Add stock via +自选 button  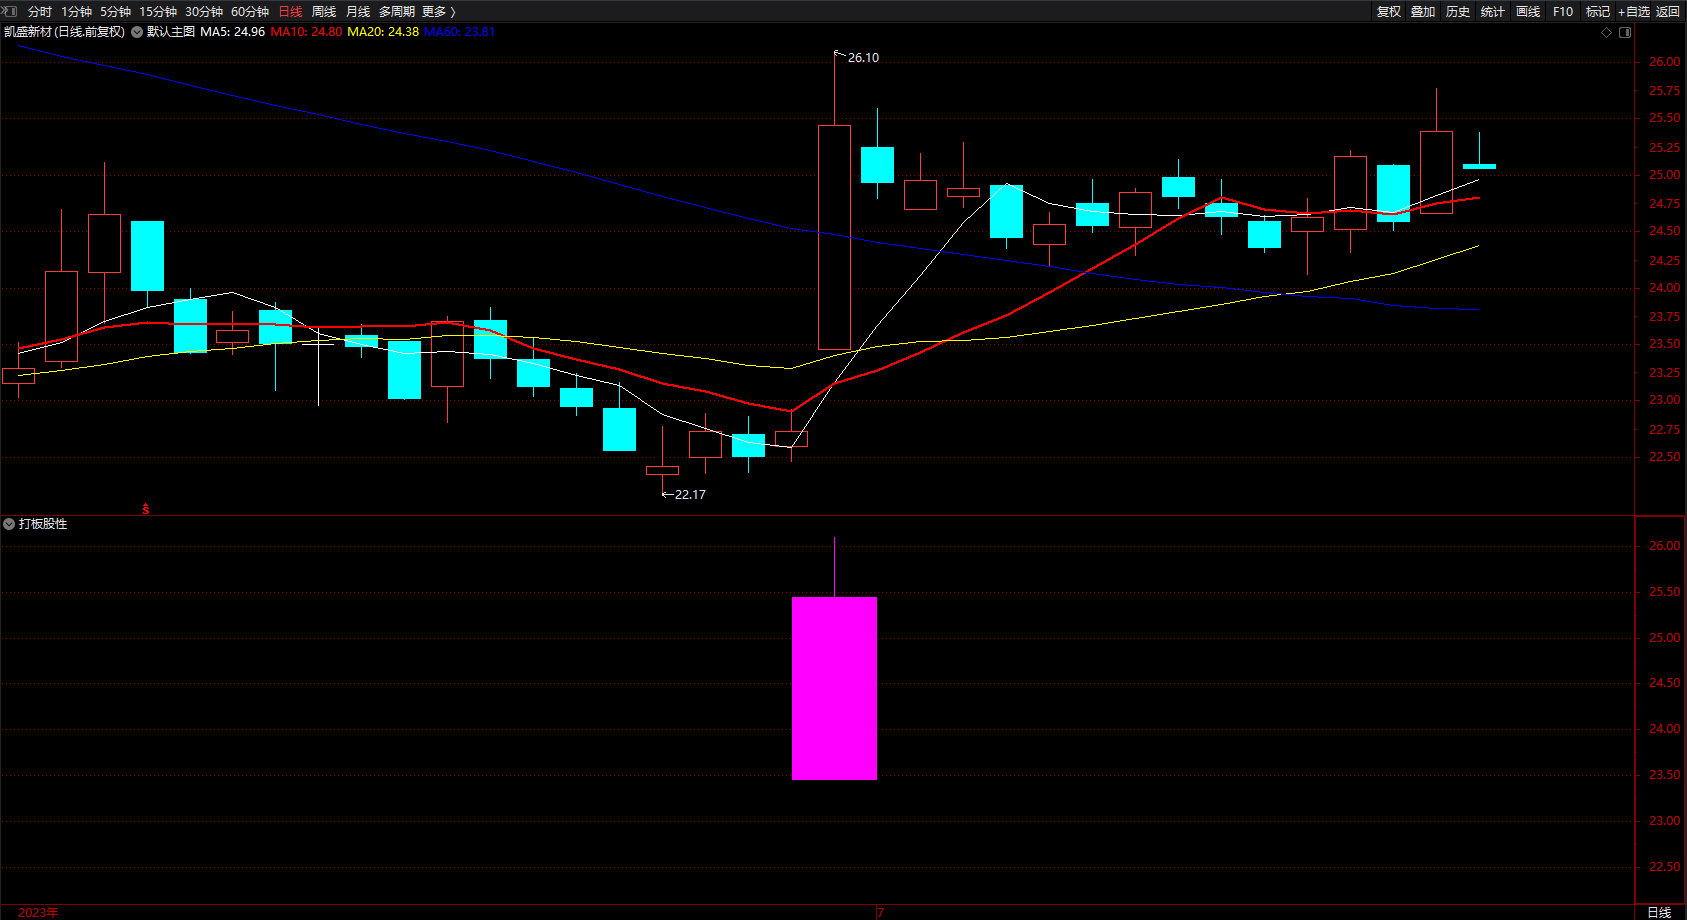(1634, 12)
